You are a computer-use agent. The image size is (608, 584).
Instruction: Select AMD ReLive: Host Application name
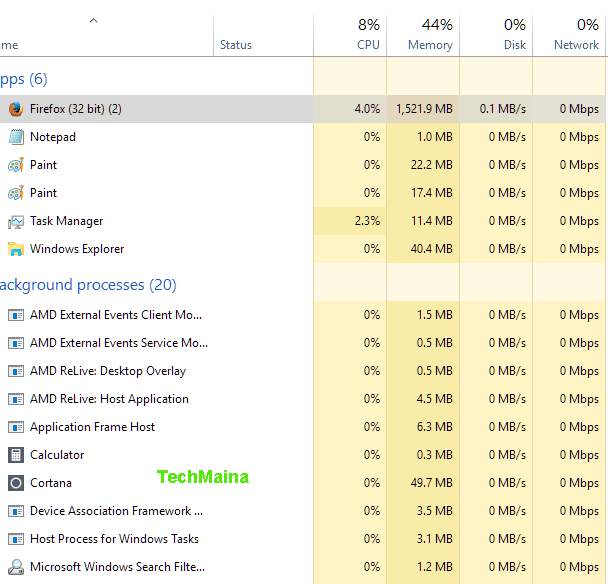pos(109,399)
